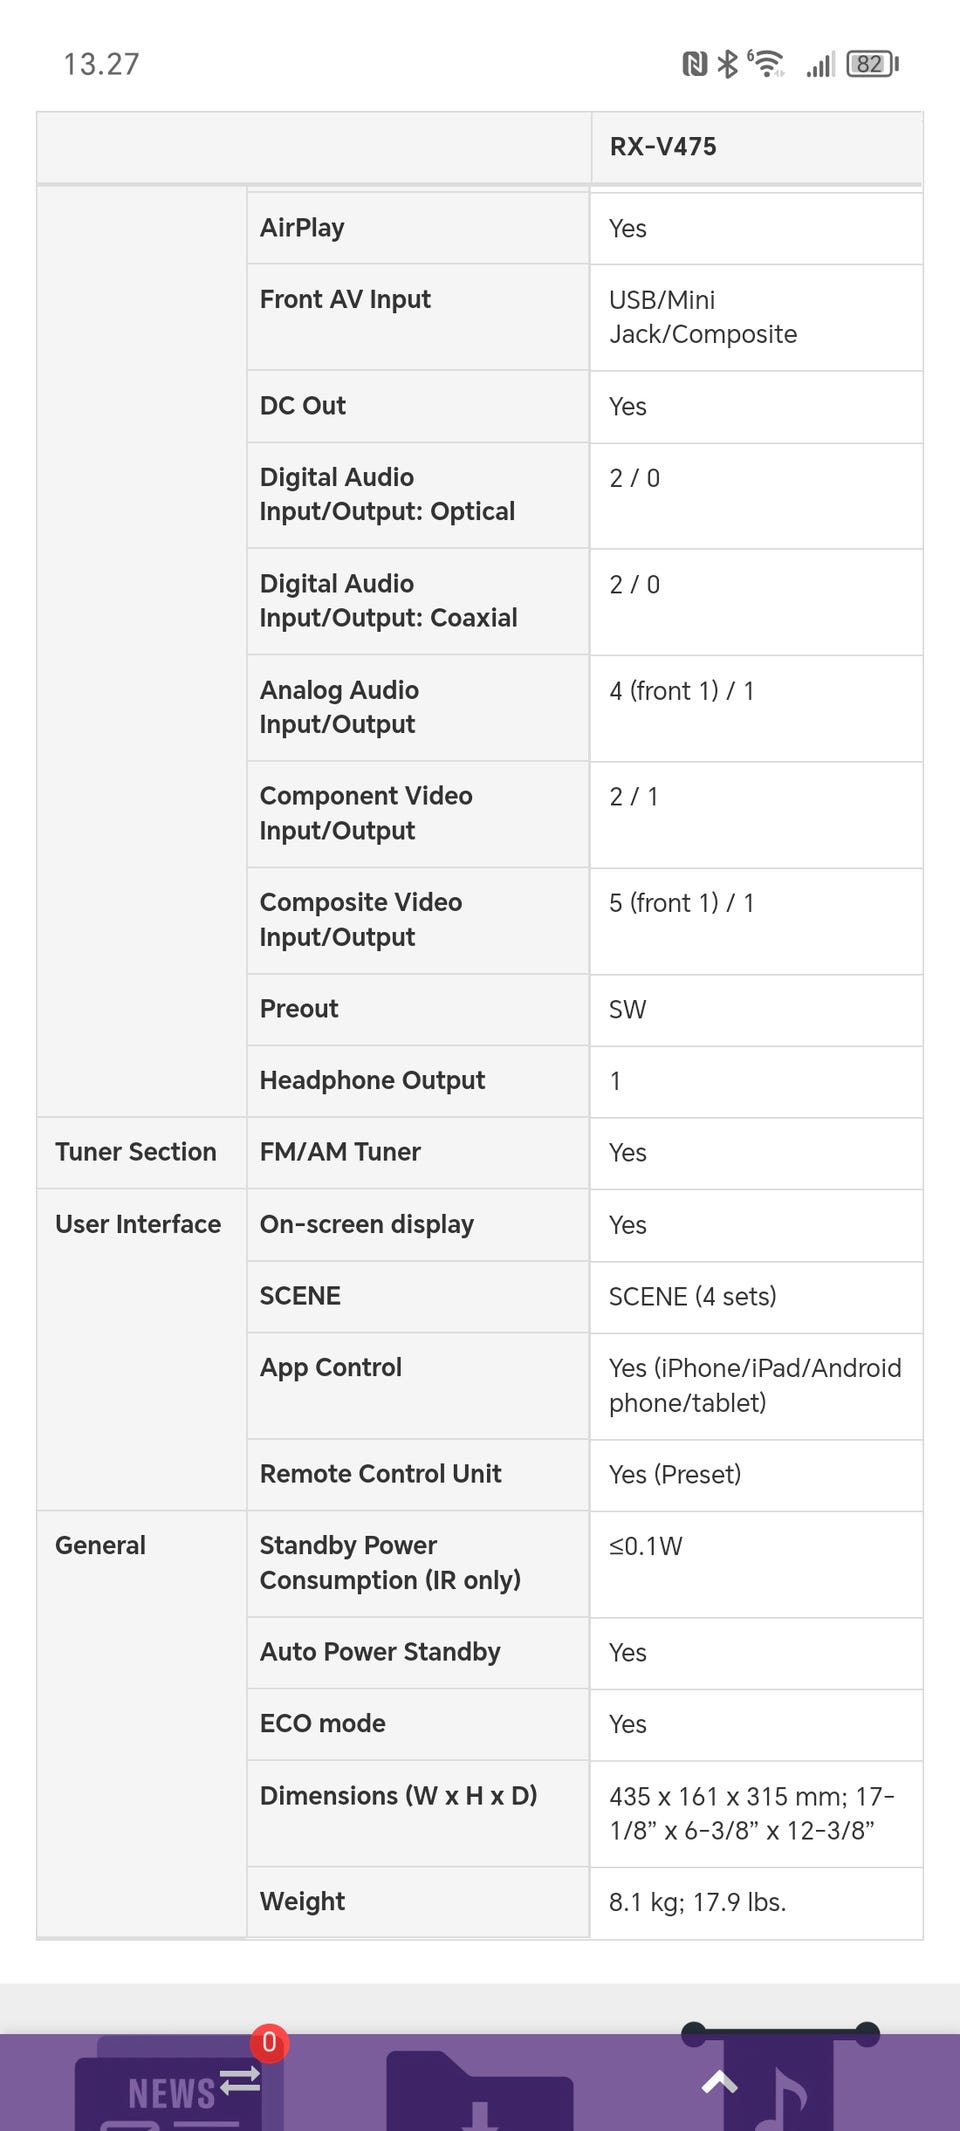This screenshot has width=960, height=2131.
Task: Tap the NFC status icon
Action: [x=694, y=65]
